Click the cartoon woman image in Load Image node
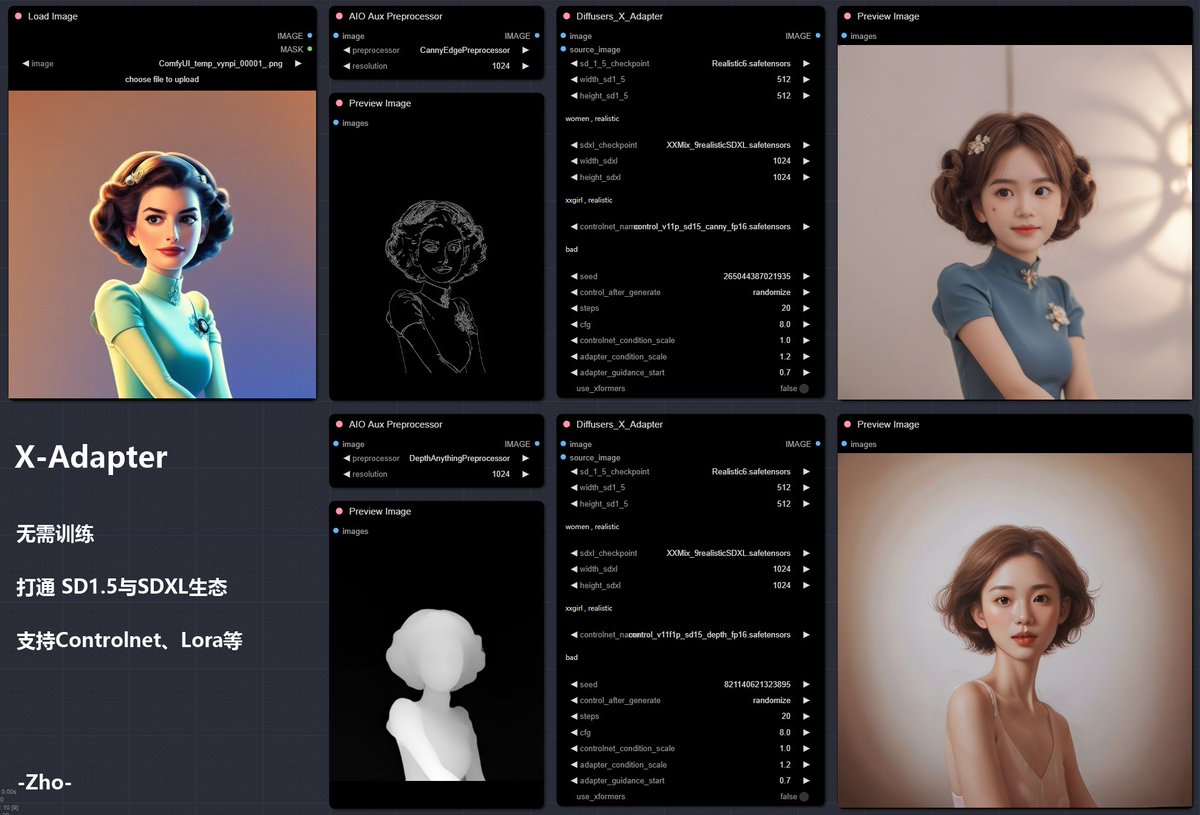Image resolution: width=1200 pixels, height=815 pixels. [x=162, y=244]
